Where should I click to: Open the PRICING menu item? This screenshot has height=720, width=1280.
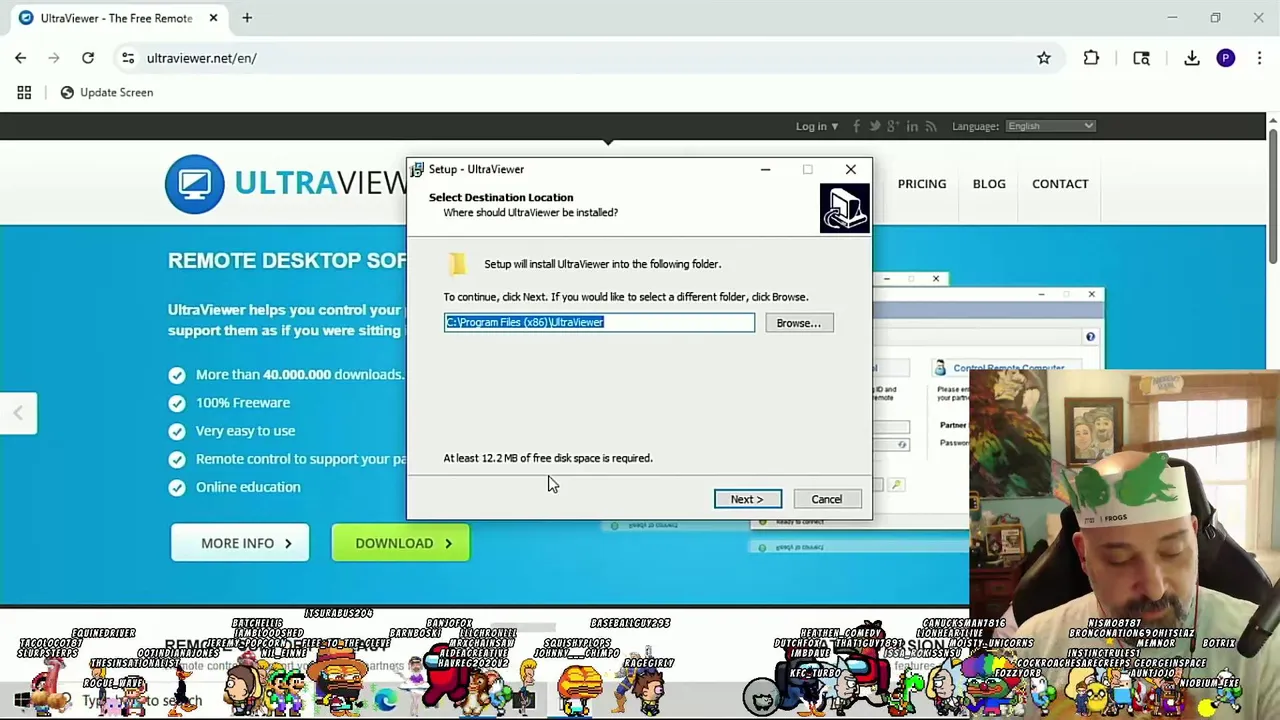921,184
